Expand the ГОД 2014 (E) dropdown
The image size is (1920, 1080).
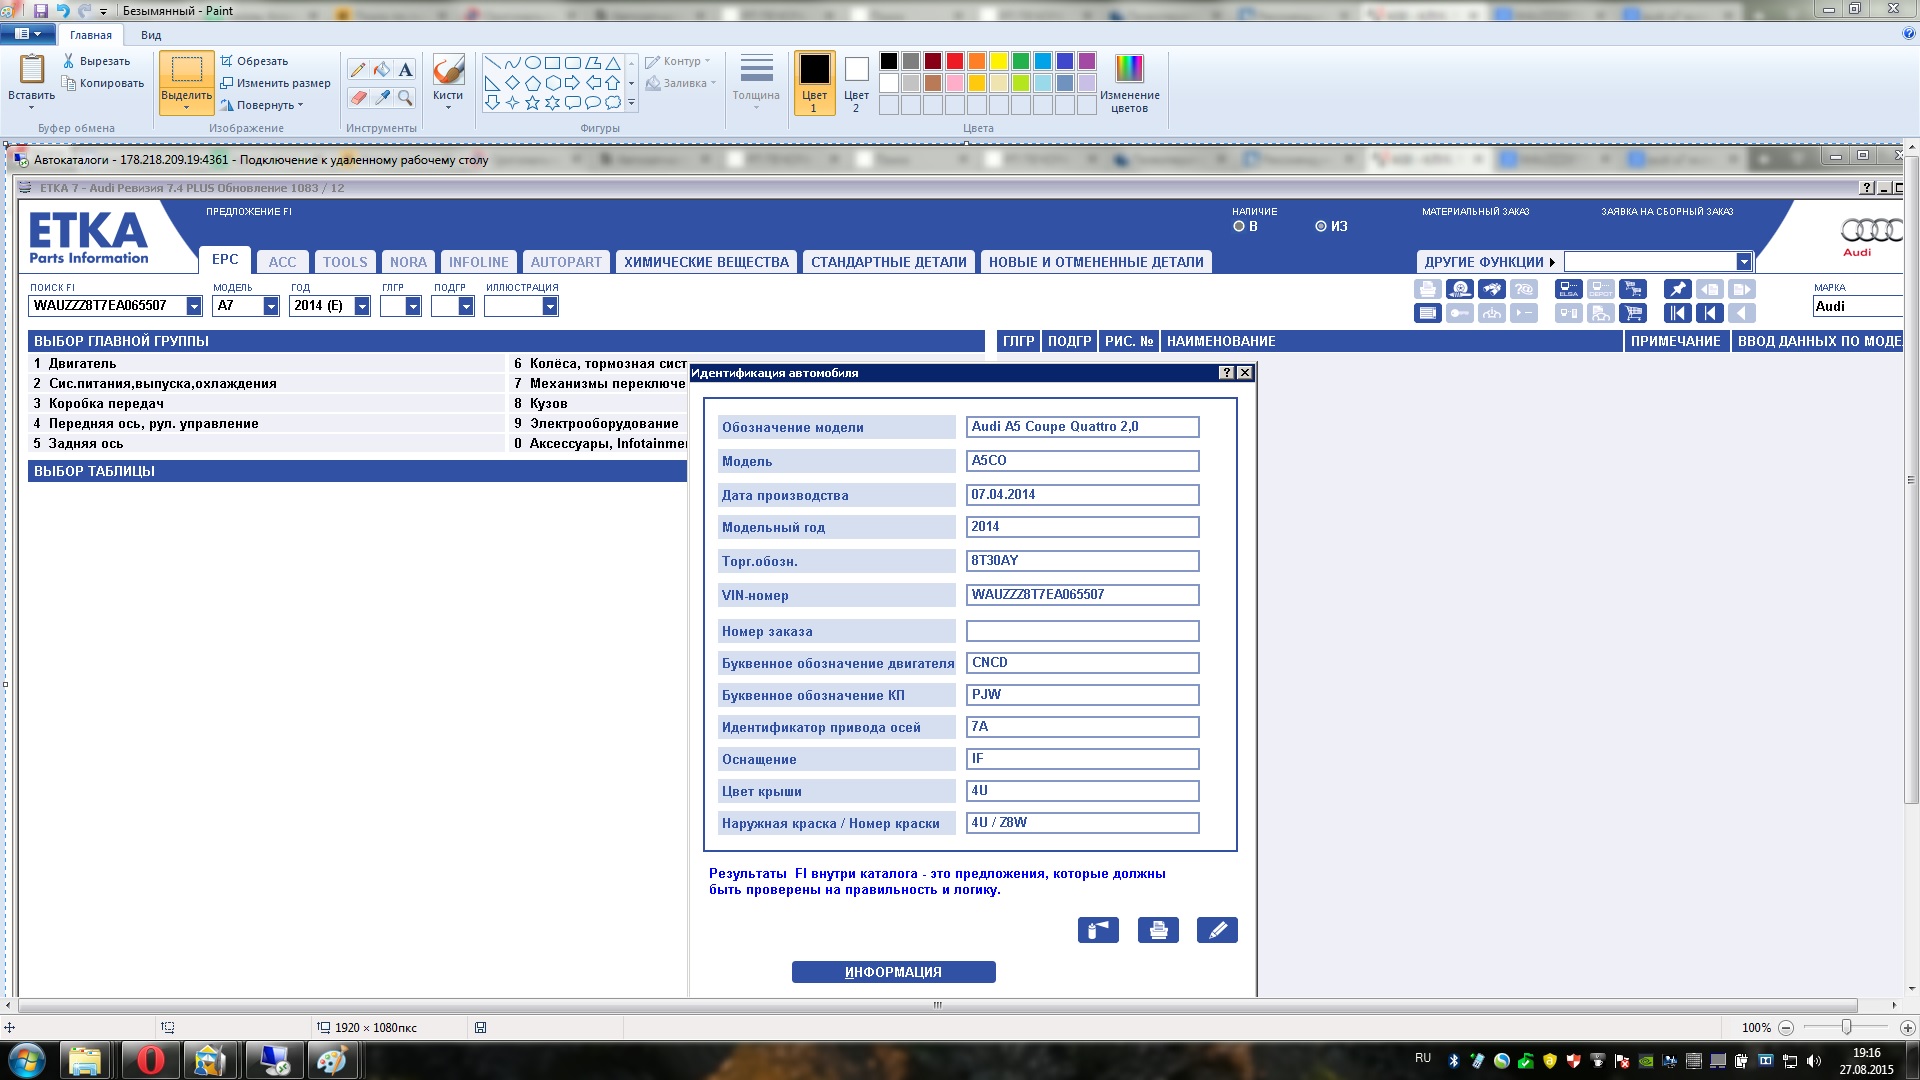(362, 306)
